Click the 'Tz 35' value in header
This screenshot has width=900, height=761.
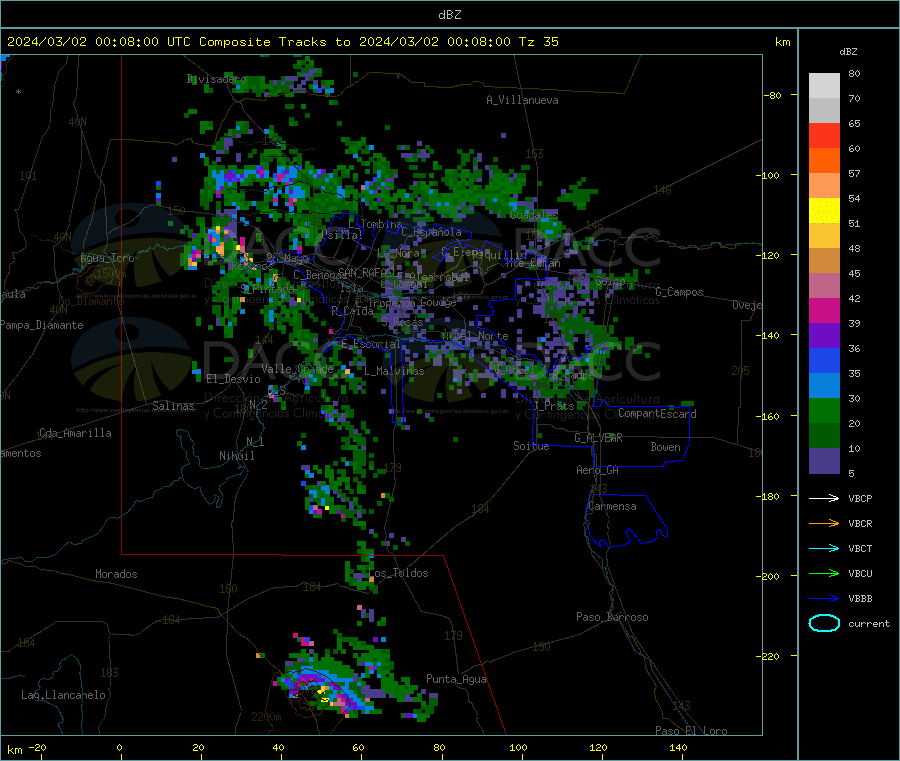[x=538, y=42]
